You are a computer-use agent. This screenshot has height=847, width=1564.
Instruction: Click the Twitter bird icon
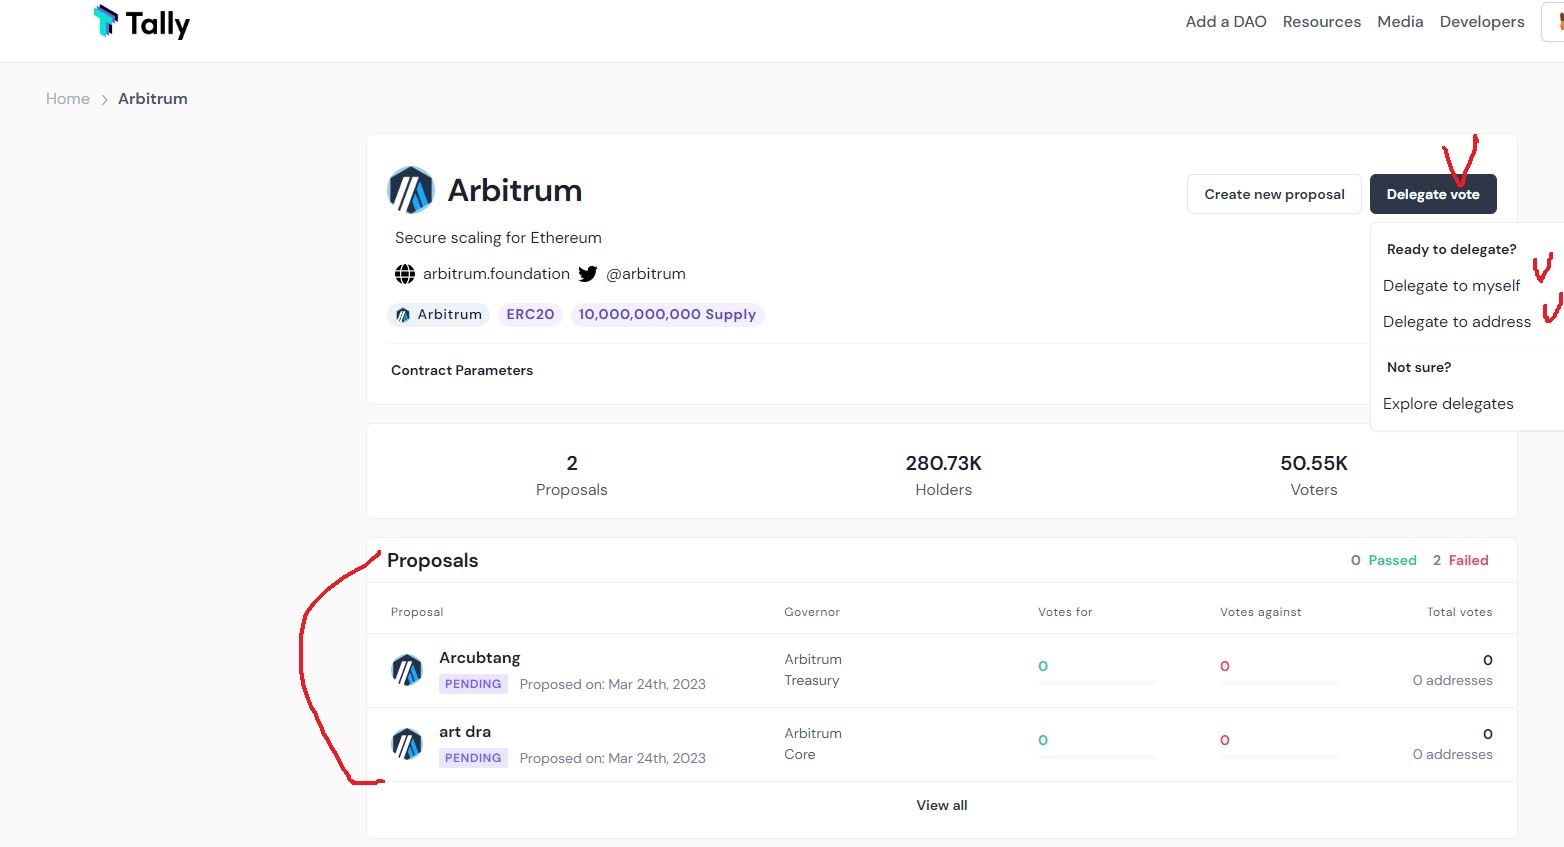point(588,274)
